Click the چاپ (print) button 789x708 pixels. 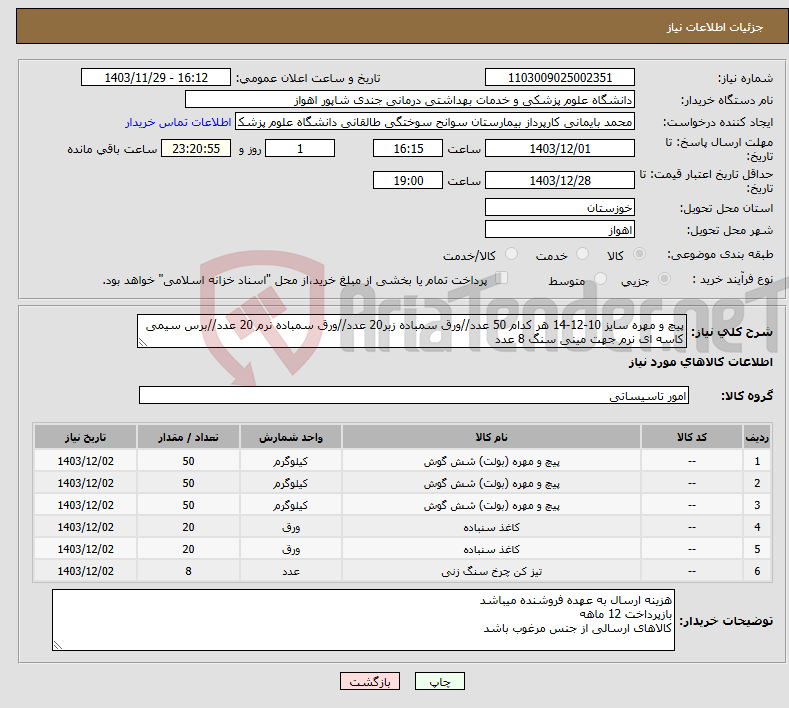click(x=439, y=682)
